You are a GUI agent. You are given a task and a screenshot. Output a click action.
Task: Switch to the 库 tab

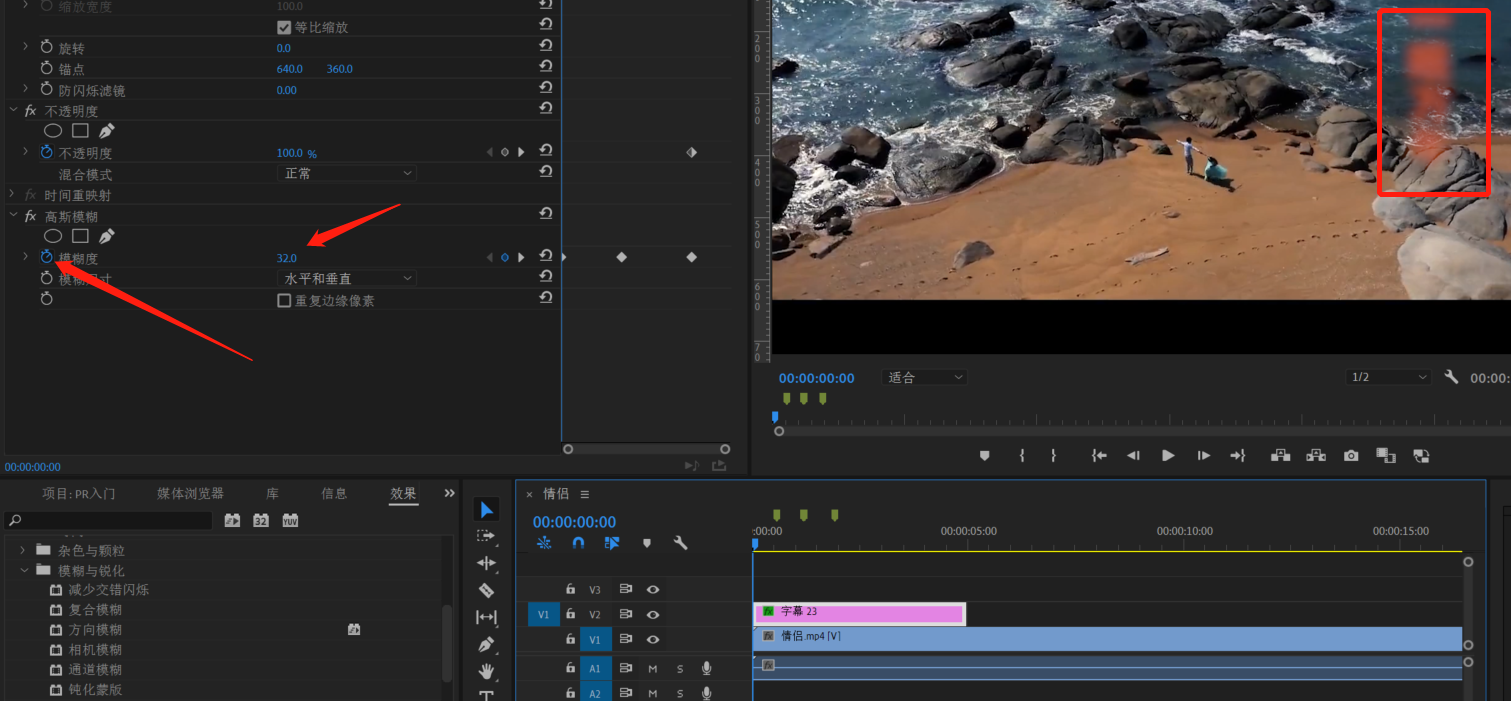[272, 493]
